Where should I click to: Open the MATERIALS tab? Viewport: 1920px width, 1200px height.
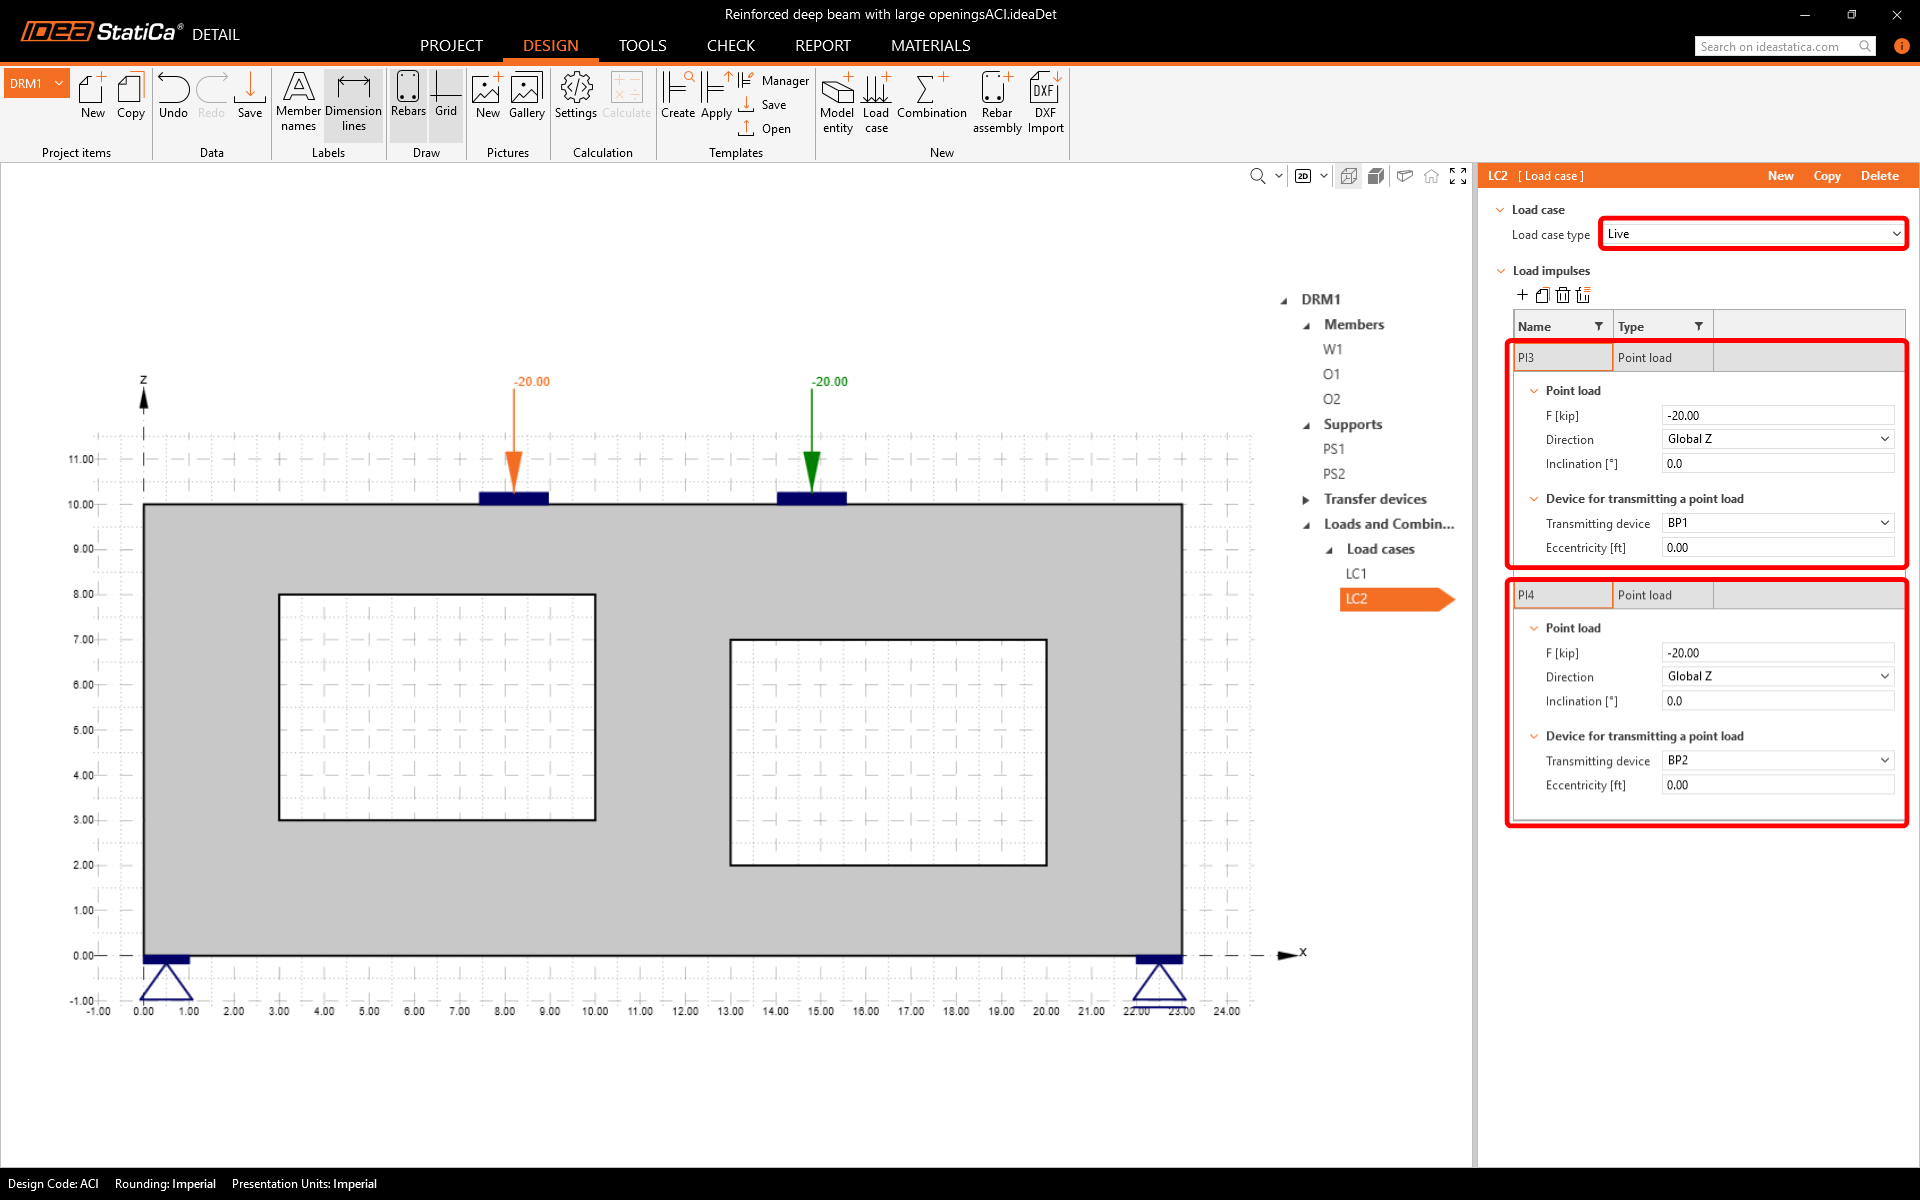(930, 46)
